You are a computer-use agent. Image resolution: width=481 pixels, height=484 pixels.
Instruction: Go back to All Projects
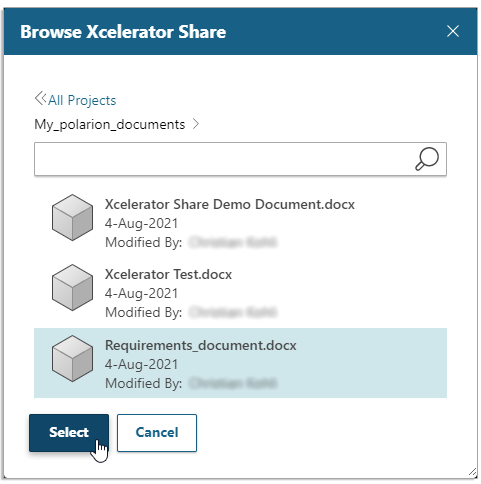82,100
